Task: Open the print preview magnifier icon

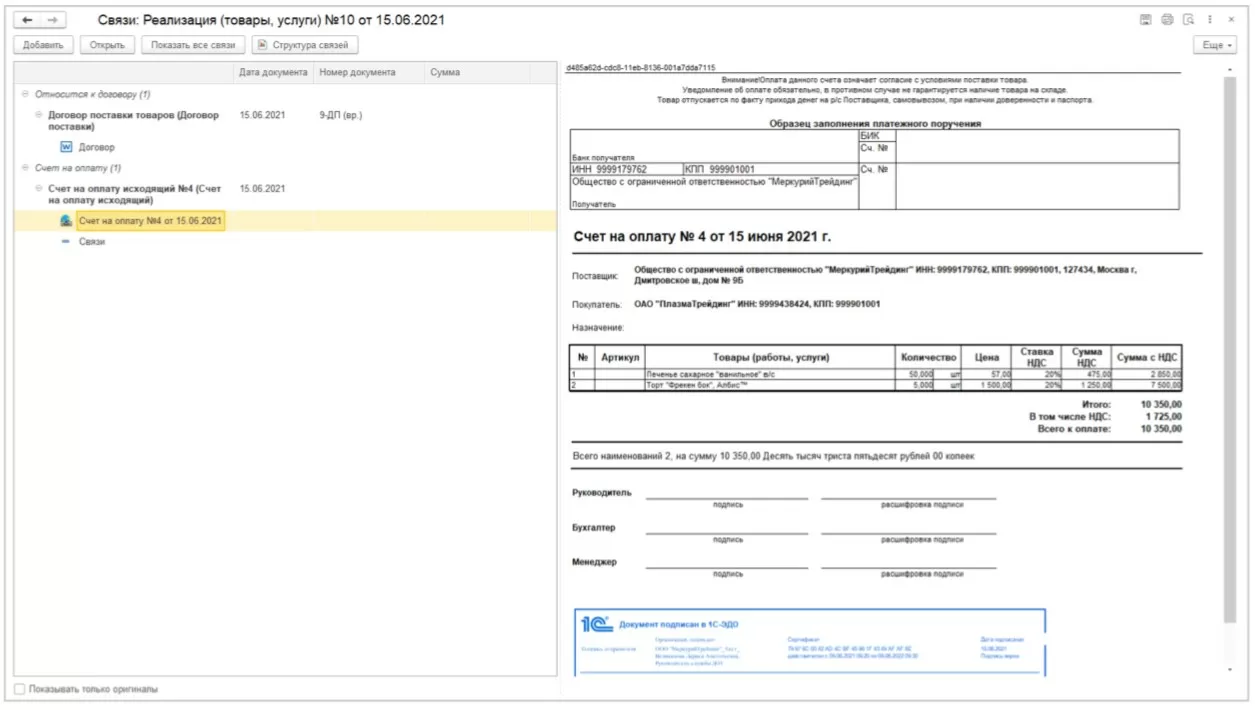Action: [1188, 20]
